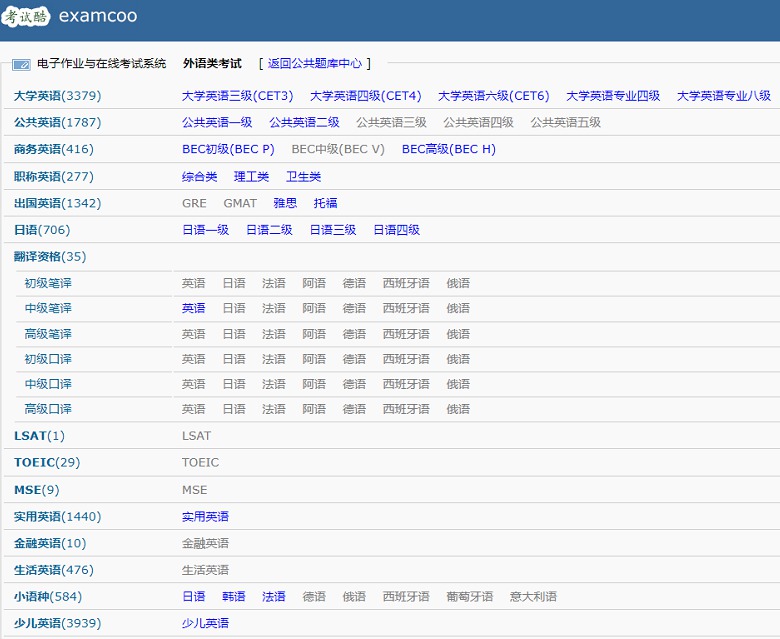
Task: Select 大学英语(3379) category
Action: tap(57, 96)
